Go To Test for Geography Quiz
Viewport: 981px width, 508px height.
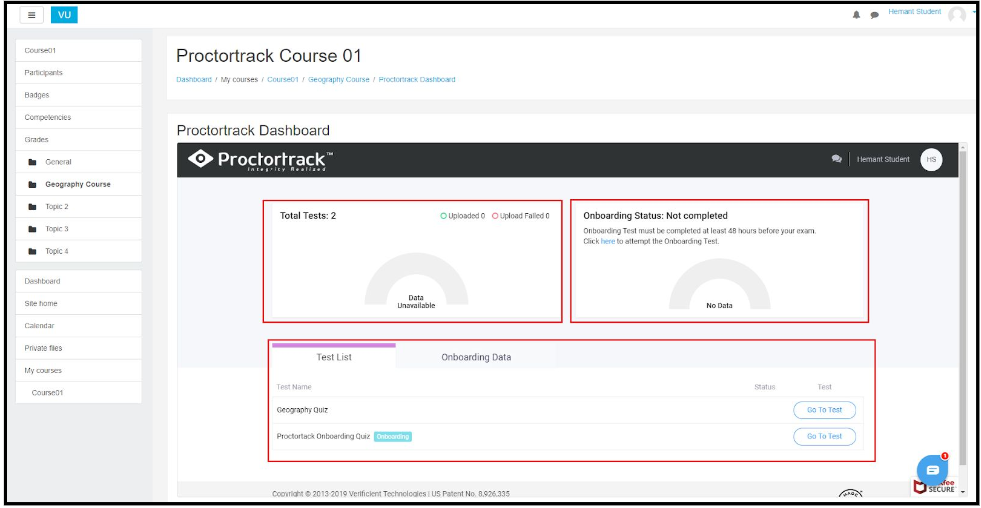tap(824, 410)
